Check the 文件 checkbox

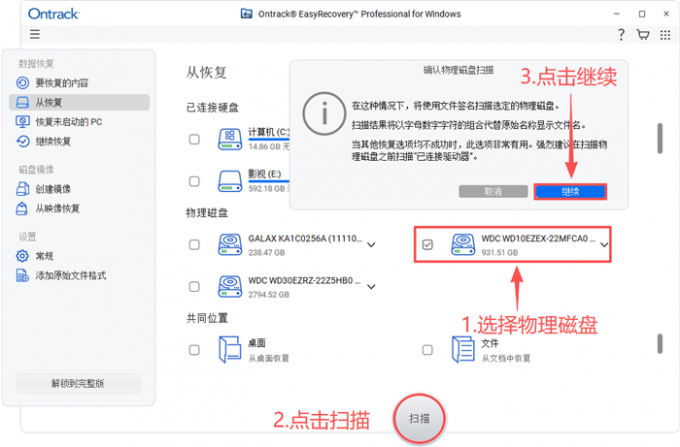click(x=428, y=350)
